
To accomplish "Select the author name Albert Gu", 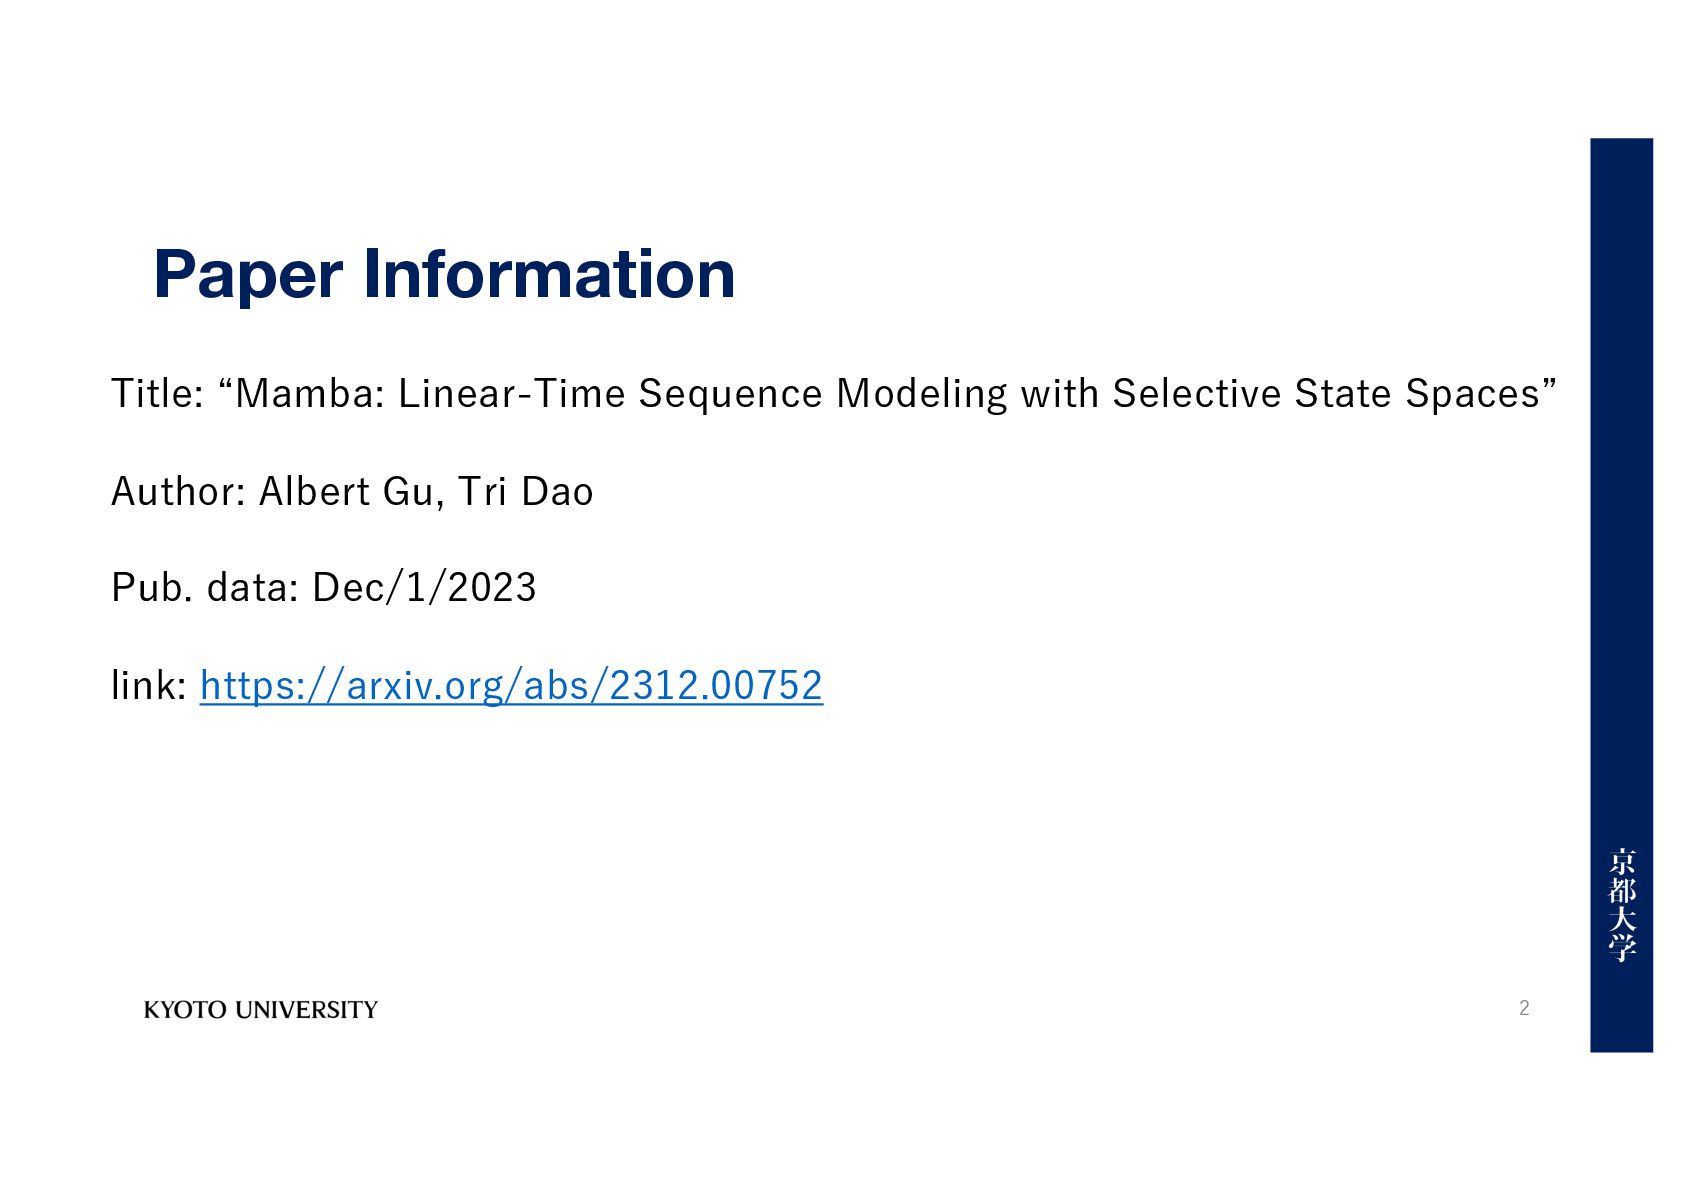I will click(x=346, y=492).
